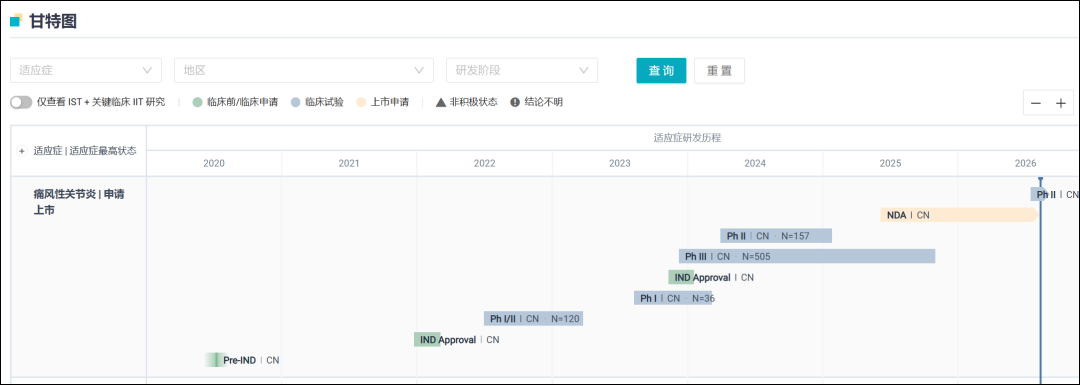The image size is (1080, 385).
Task: Click the 适应症 | 适应症最高状态 column header
Action: pyautogui.click(x=85, y=151)
